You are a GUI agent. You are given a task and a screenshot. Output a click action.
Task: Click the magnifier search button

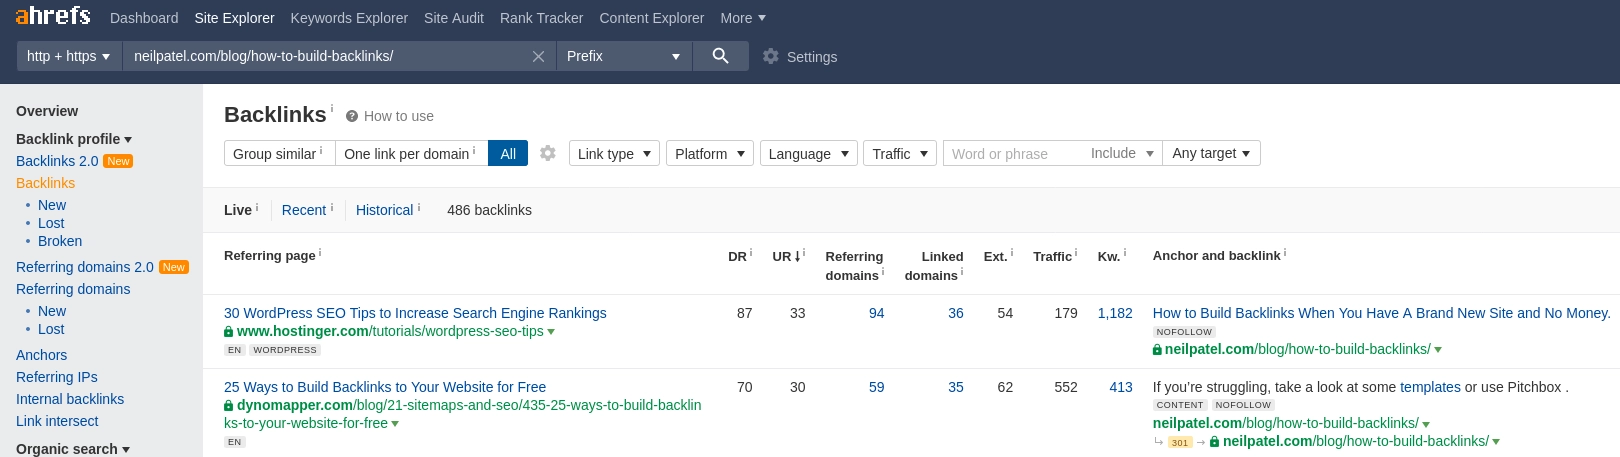pyautogui.click(x=720, y=56)
